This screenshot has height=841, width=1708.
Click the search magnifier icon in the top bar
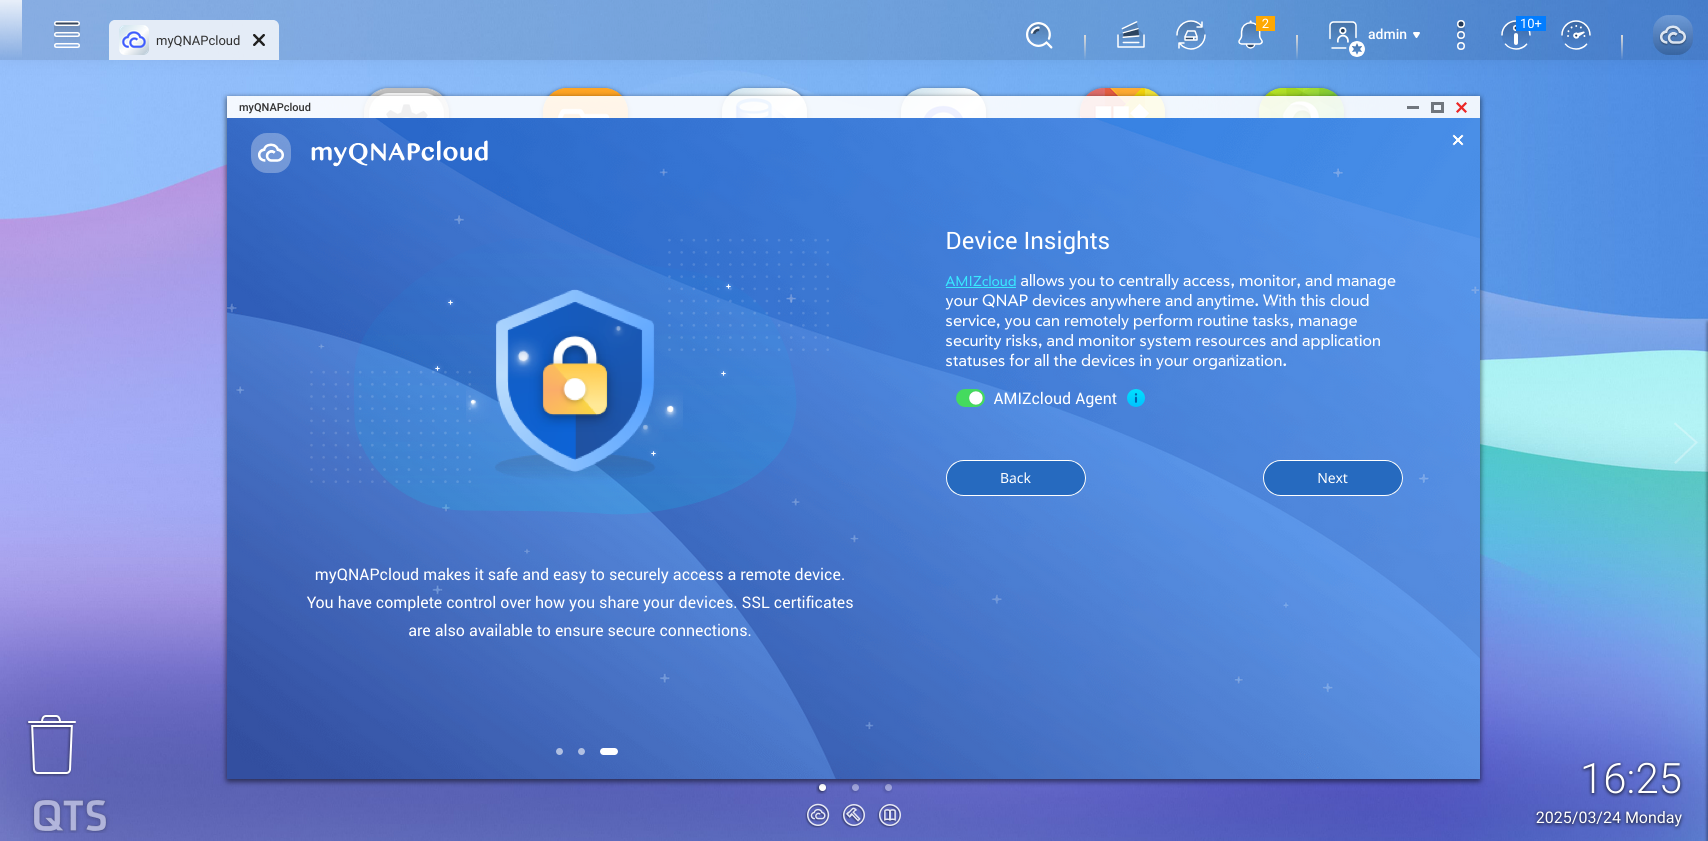click(x=1039, y=35)
